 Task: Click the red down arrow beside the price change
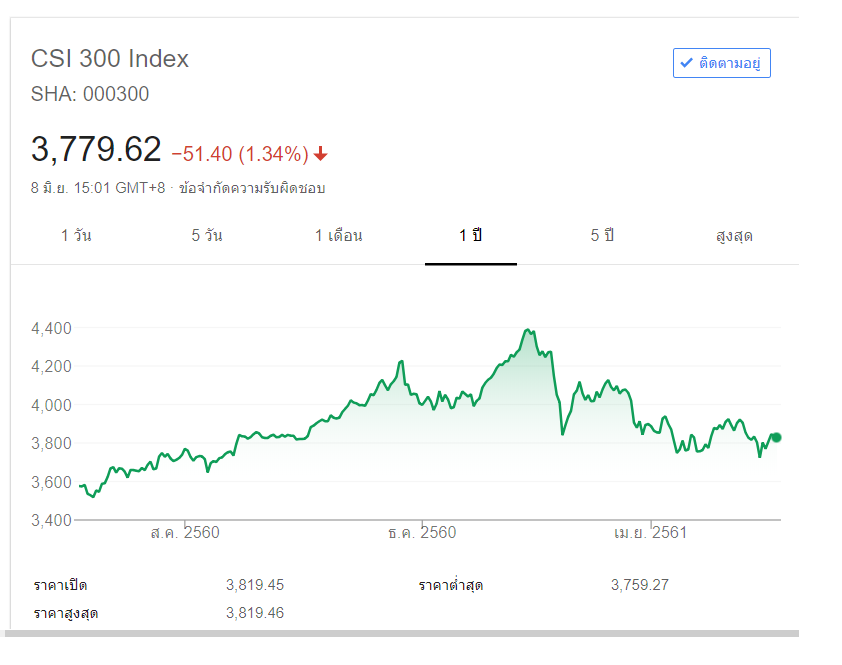point(320,154)
